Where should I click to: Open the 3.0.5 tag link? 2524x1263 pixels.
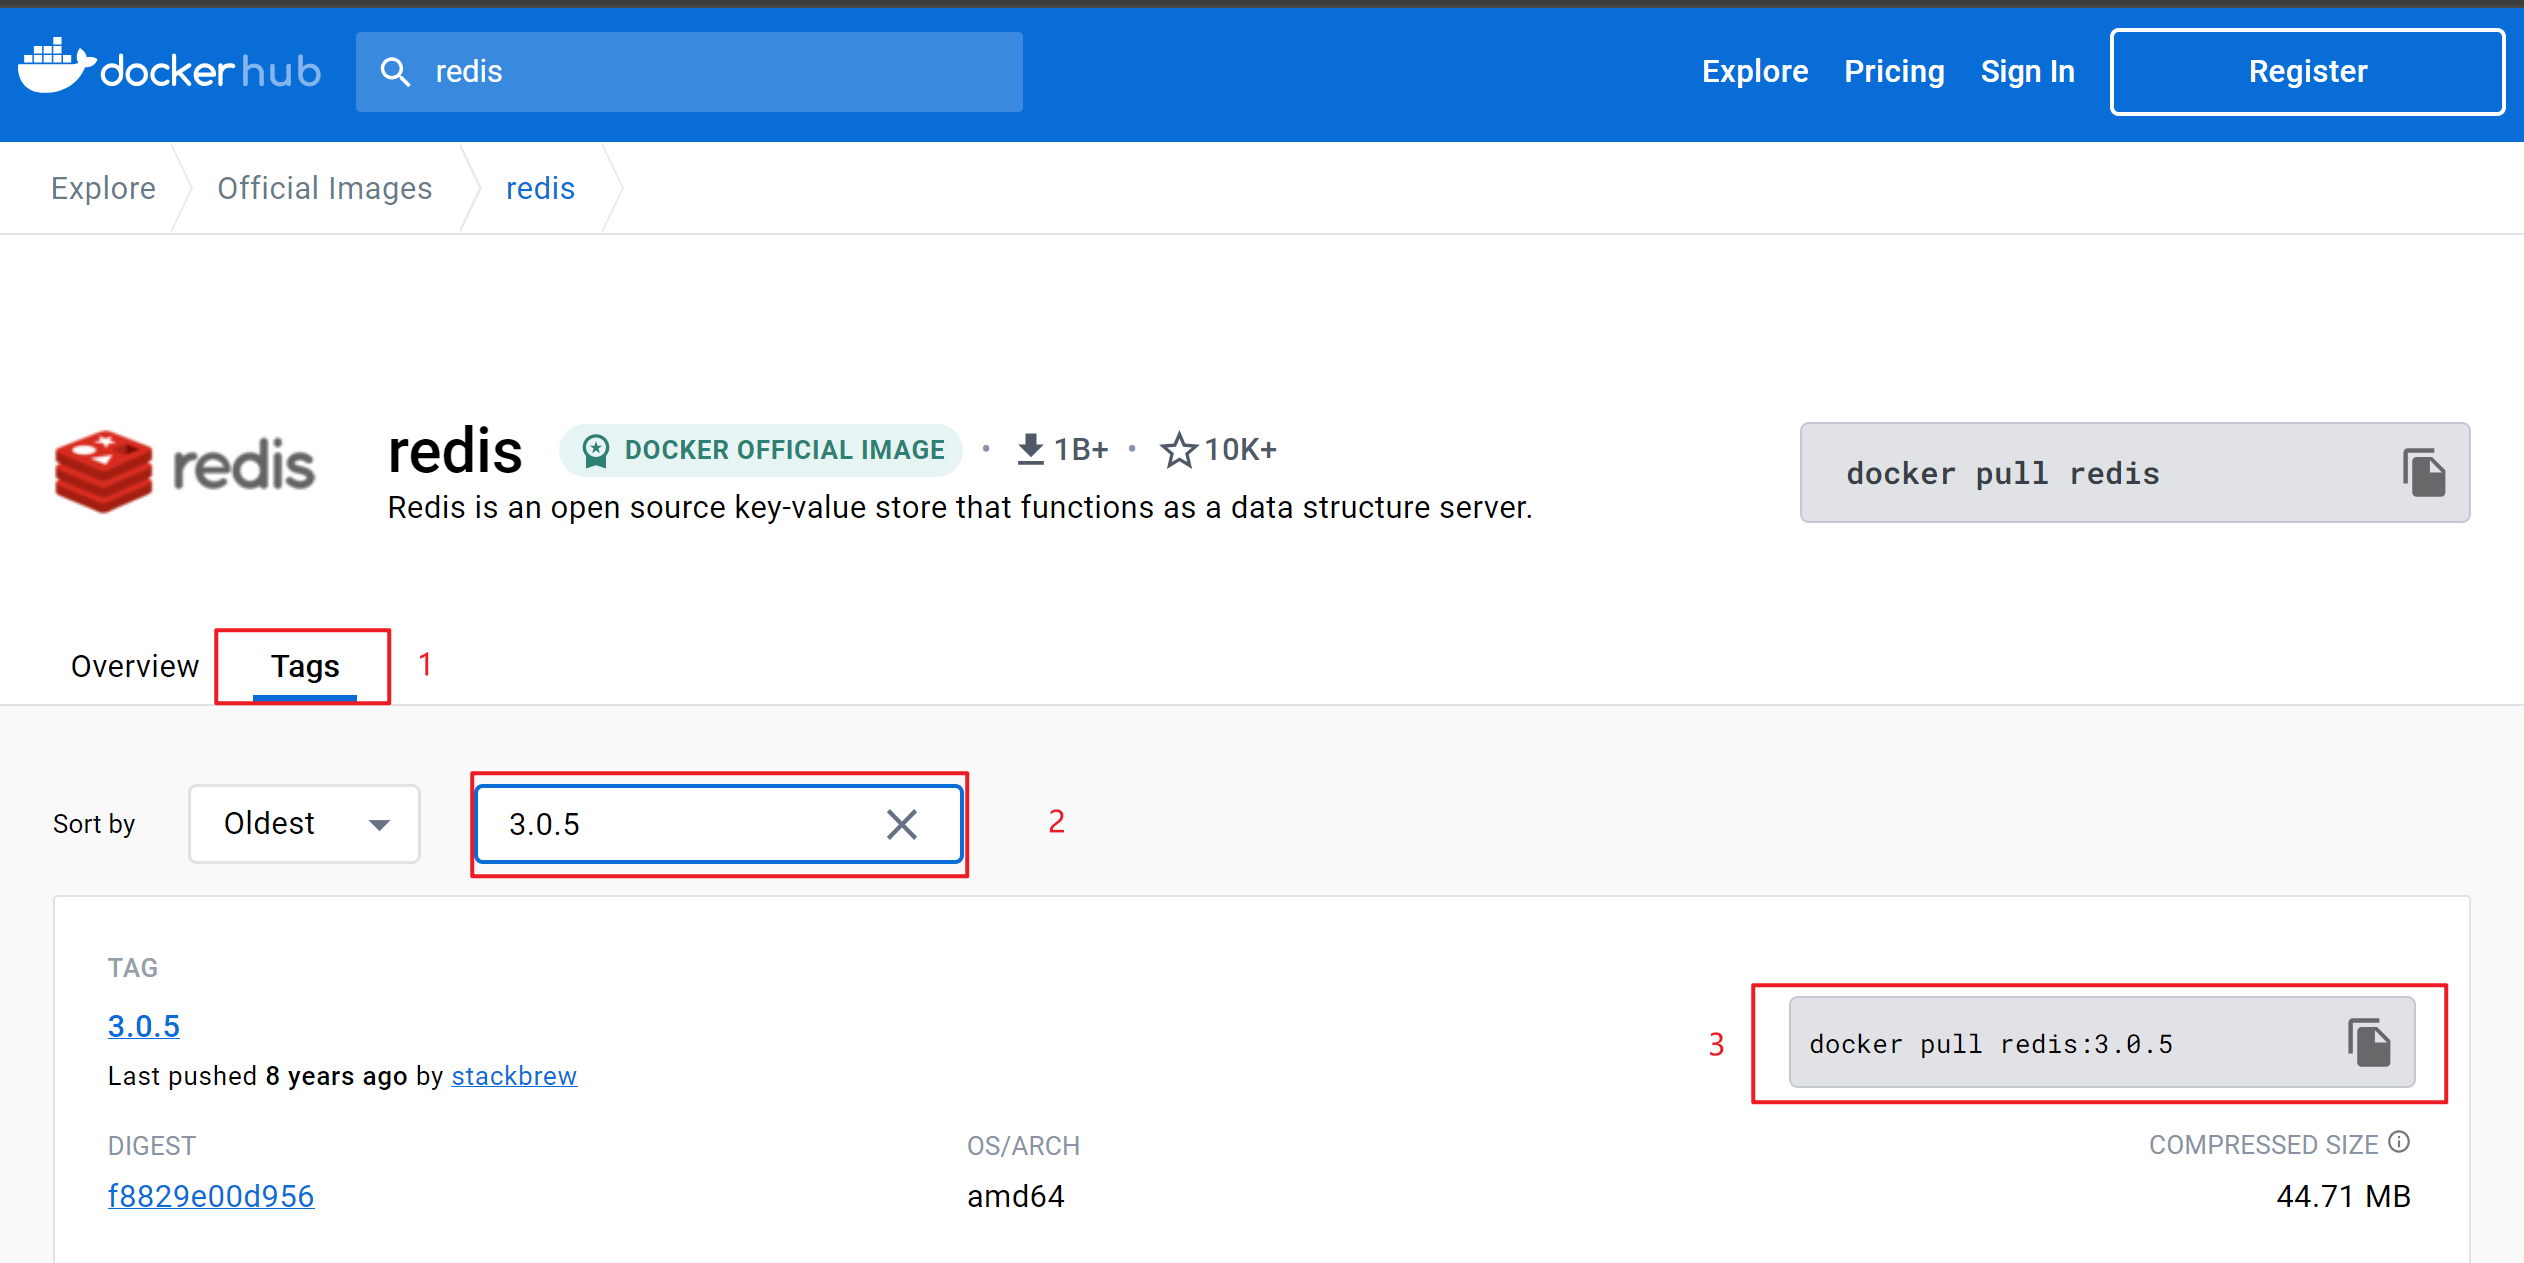tap(143, 1025)
